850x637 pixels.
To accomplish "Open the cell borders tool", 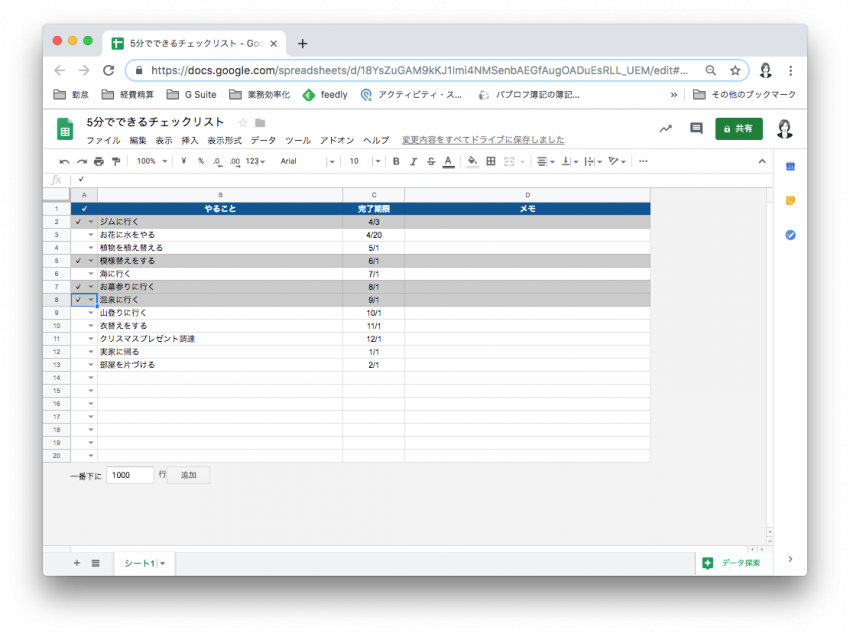I will point(490,161).
